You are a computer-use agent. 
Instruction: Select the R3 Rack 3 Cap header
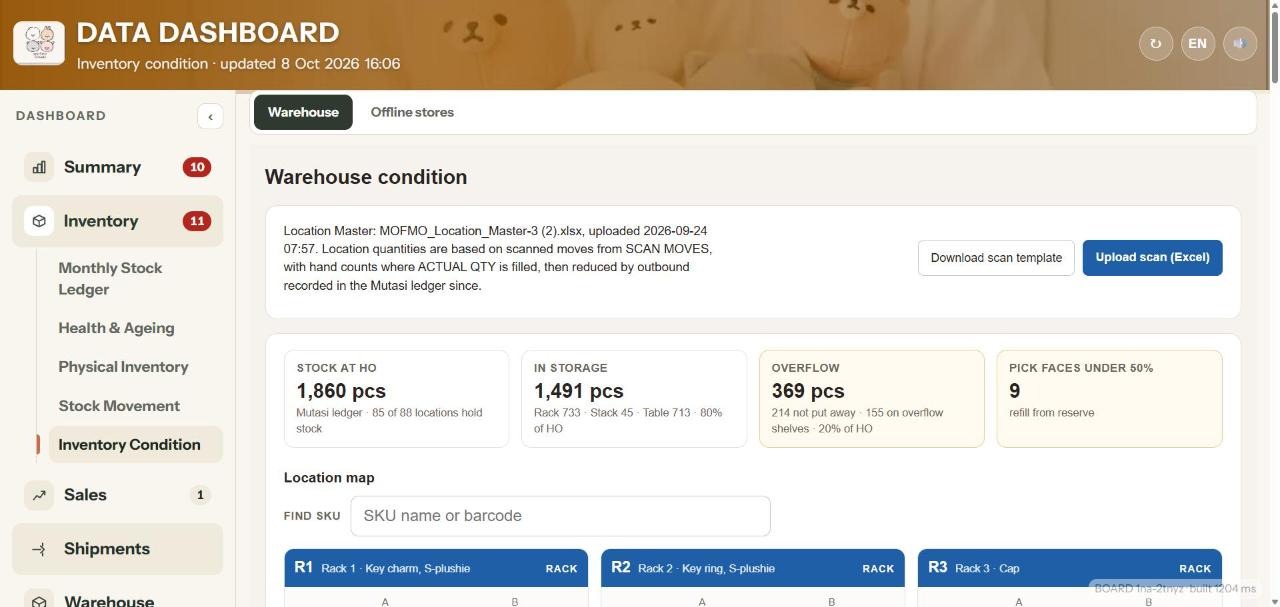[1070, 568]
